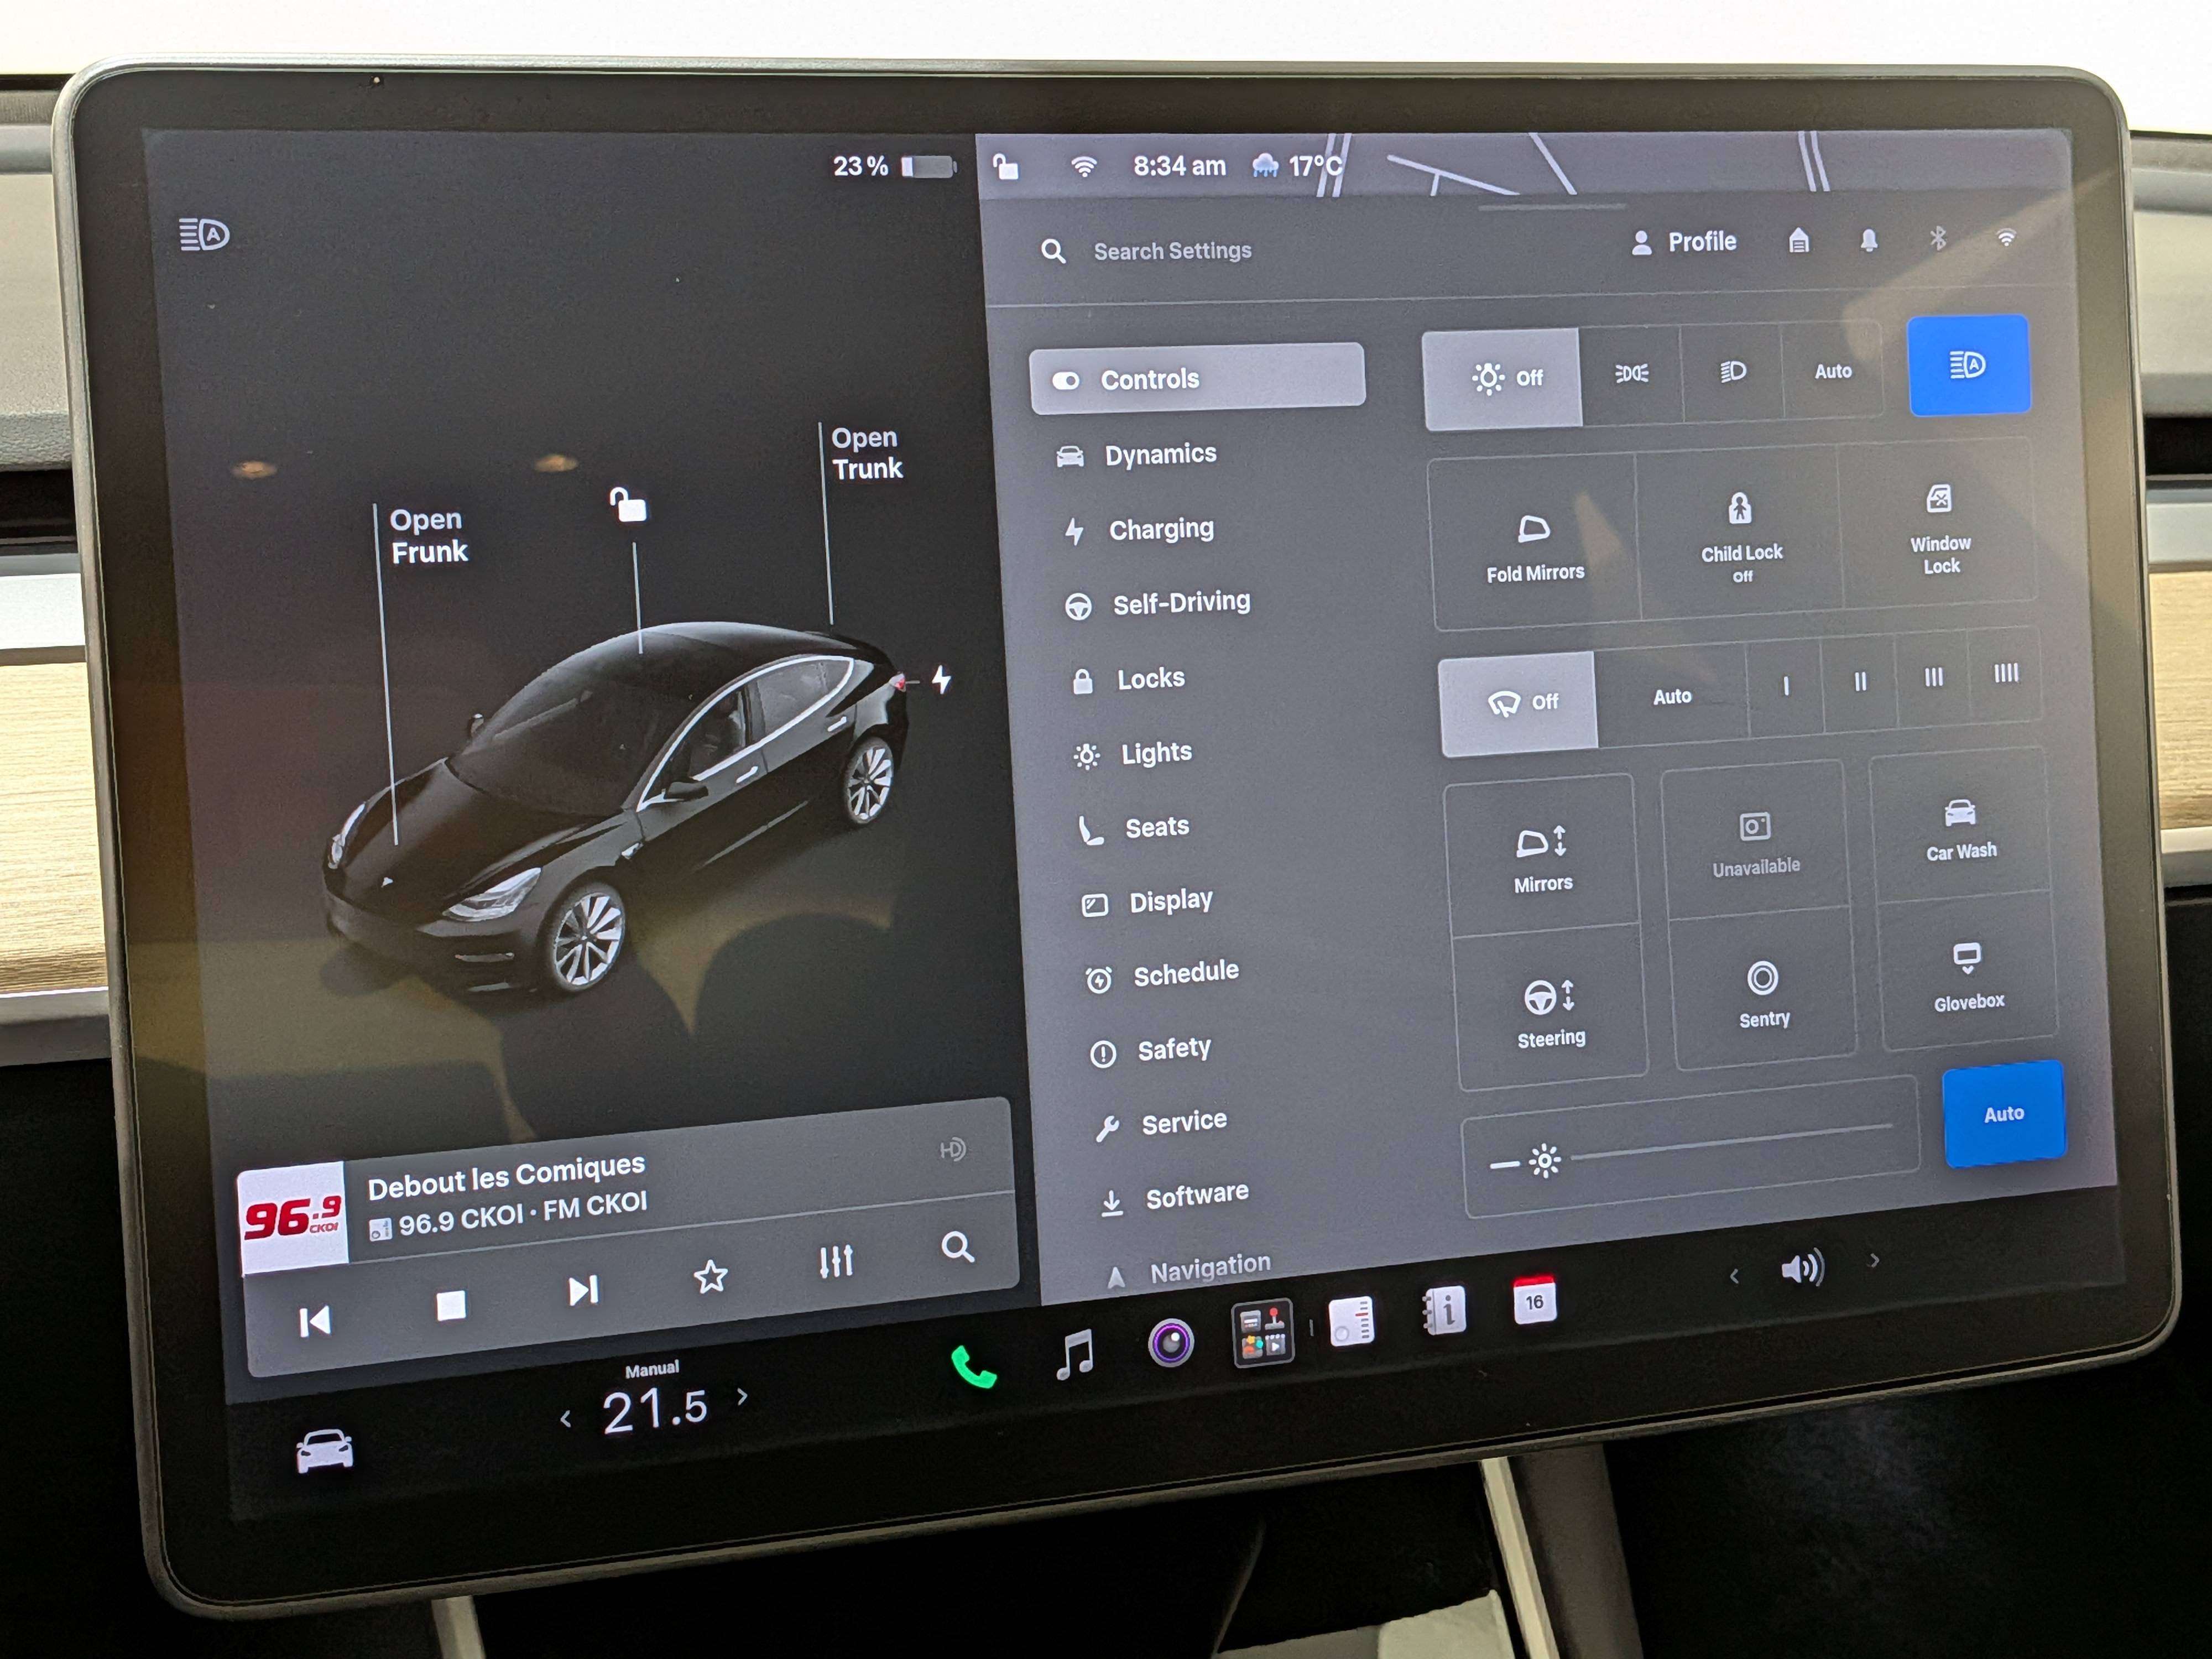Tap Open Frunk label
Screen dimensions: 2212x1659
pos(428,536)
